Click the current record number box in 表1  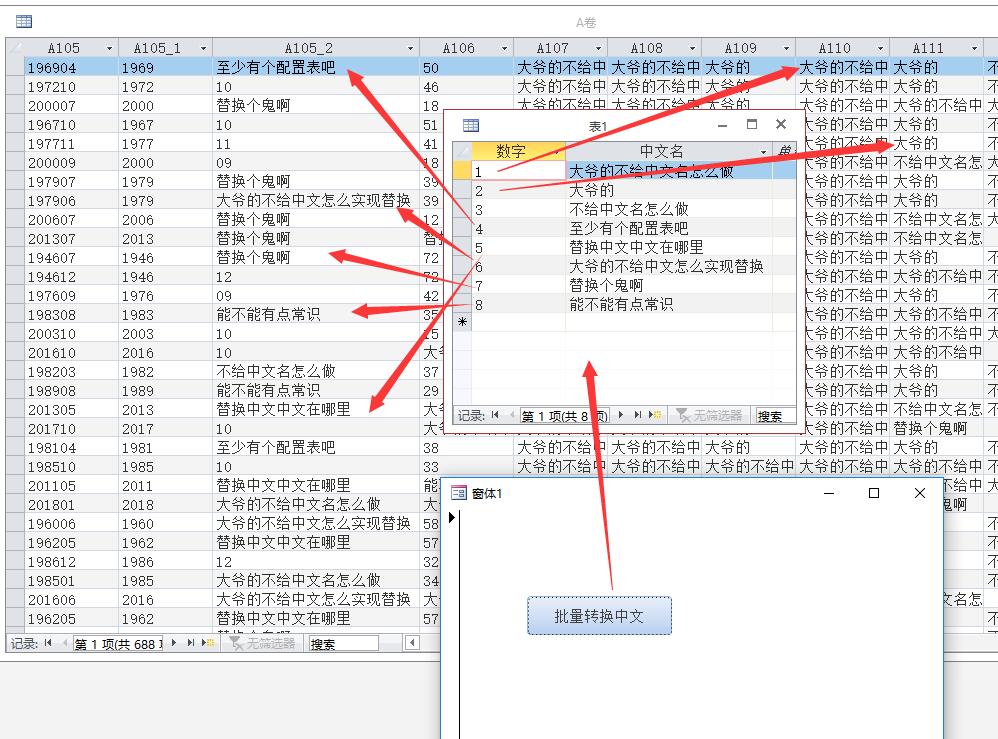coord(565,416)
